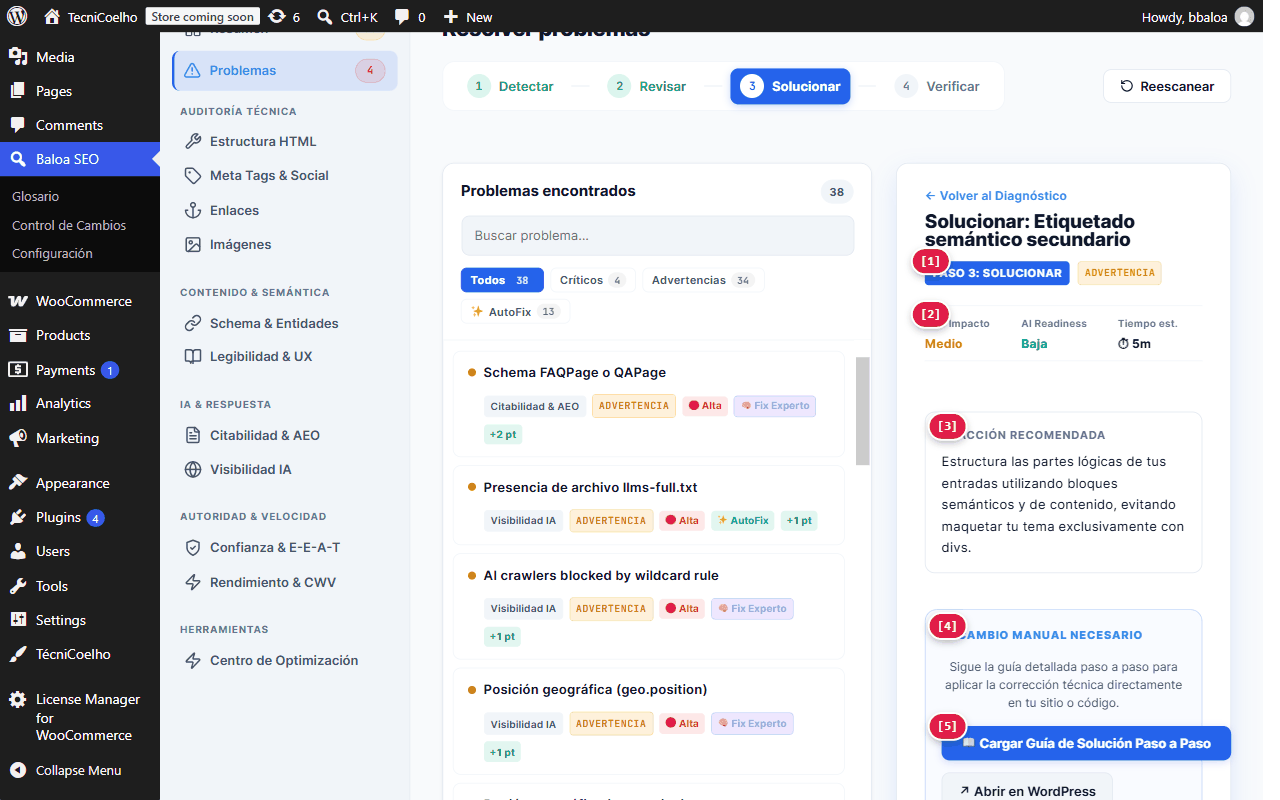Open the Ctrl+K search magnifier
Viewport: 1280px width, 800px height.
pos(325,17)
